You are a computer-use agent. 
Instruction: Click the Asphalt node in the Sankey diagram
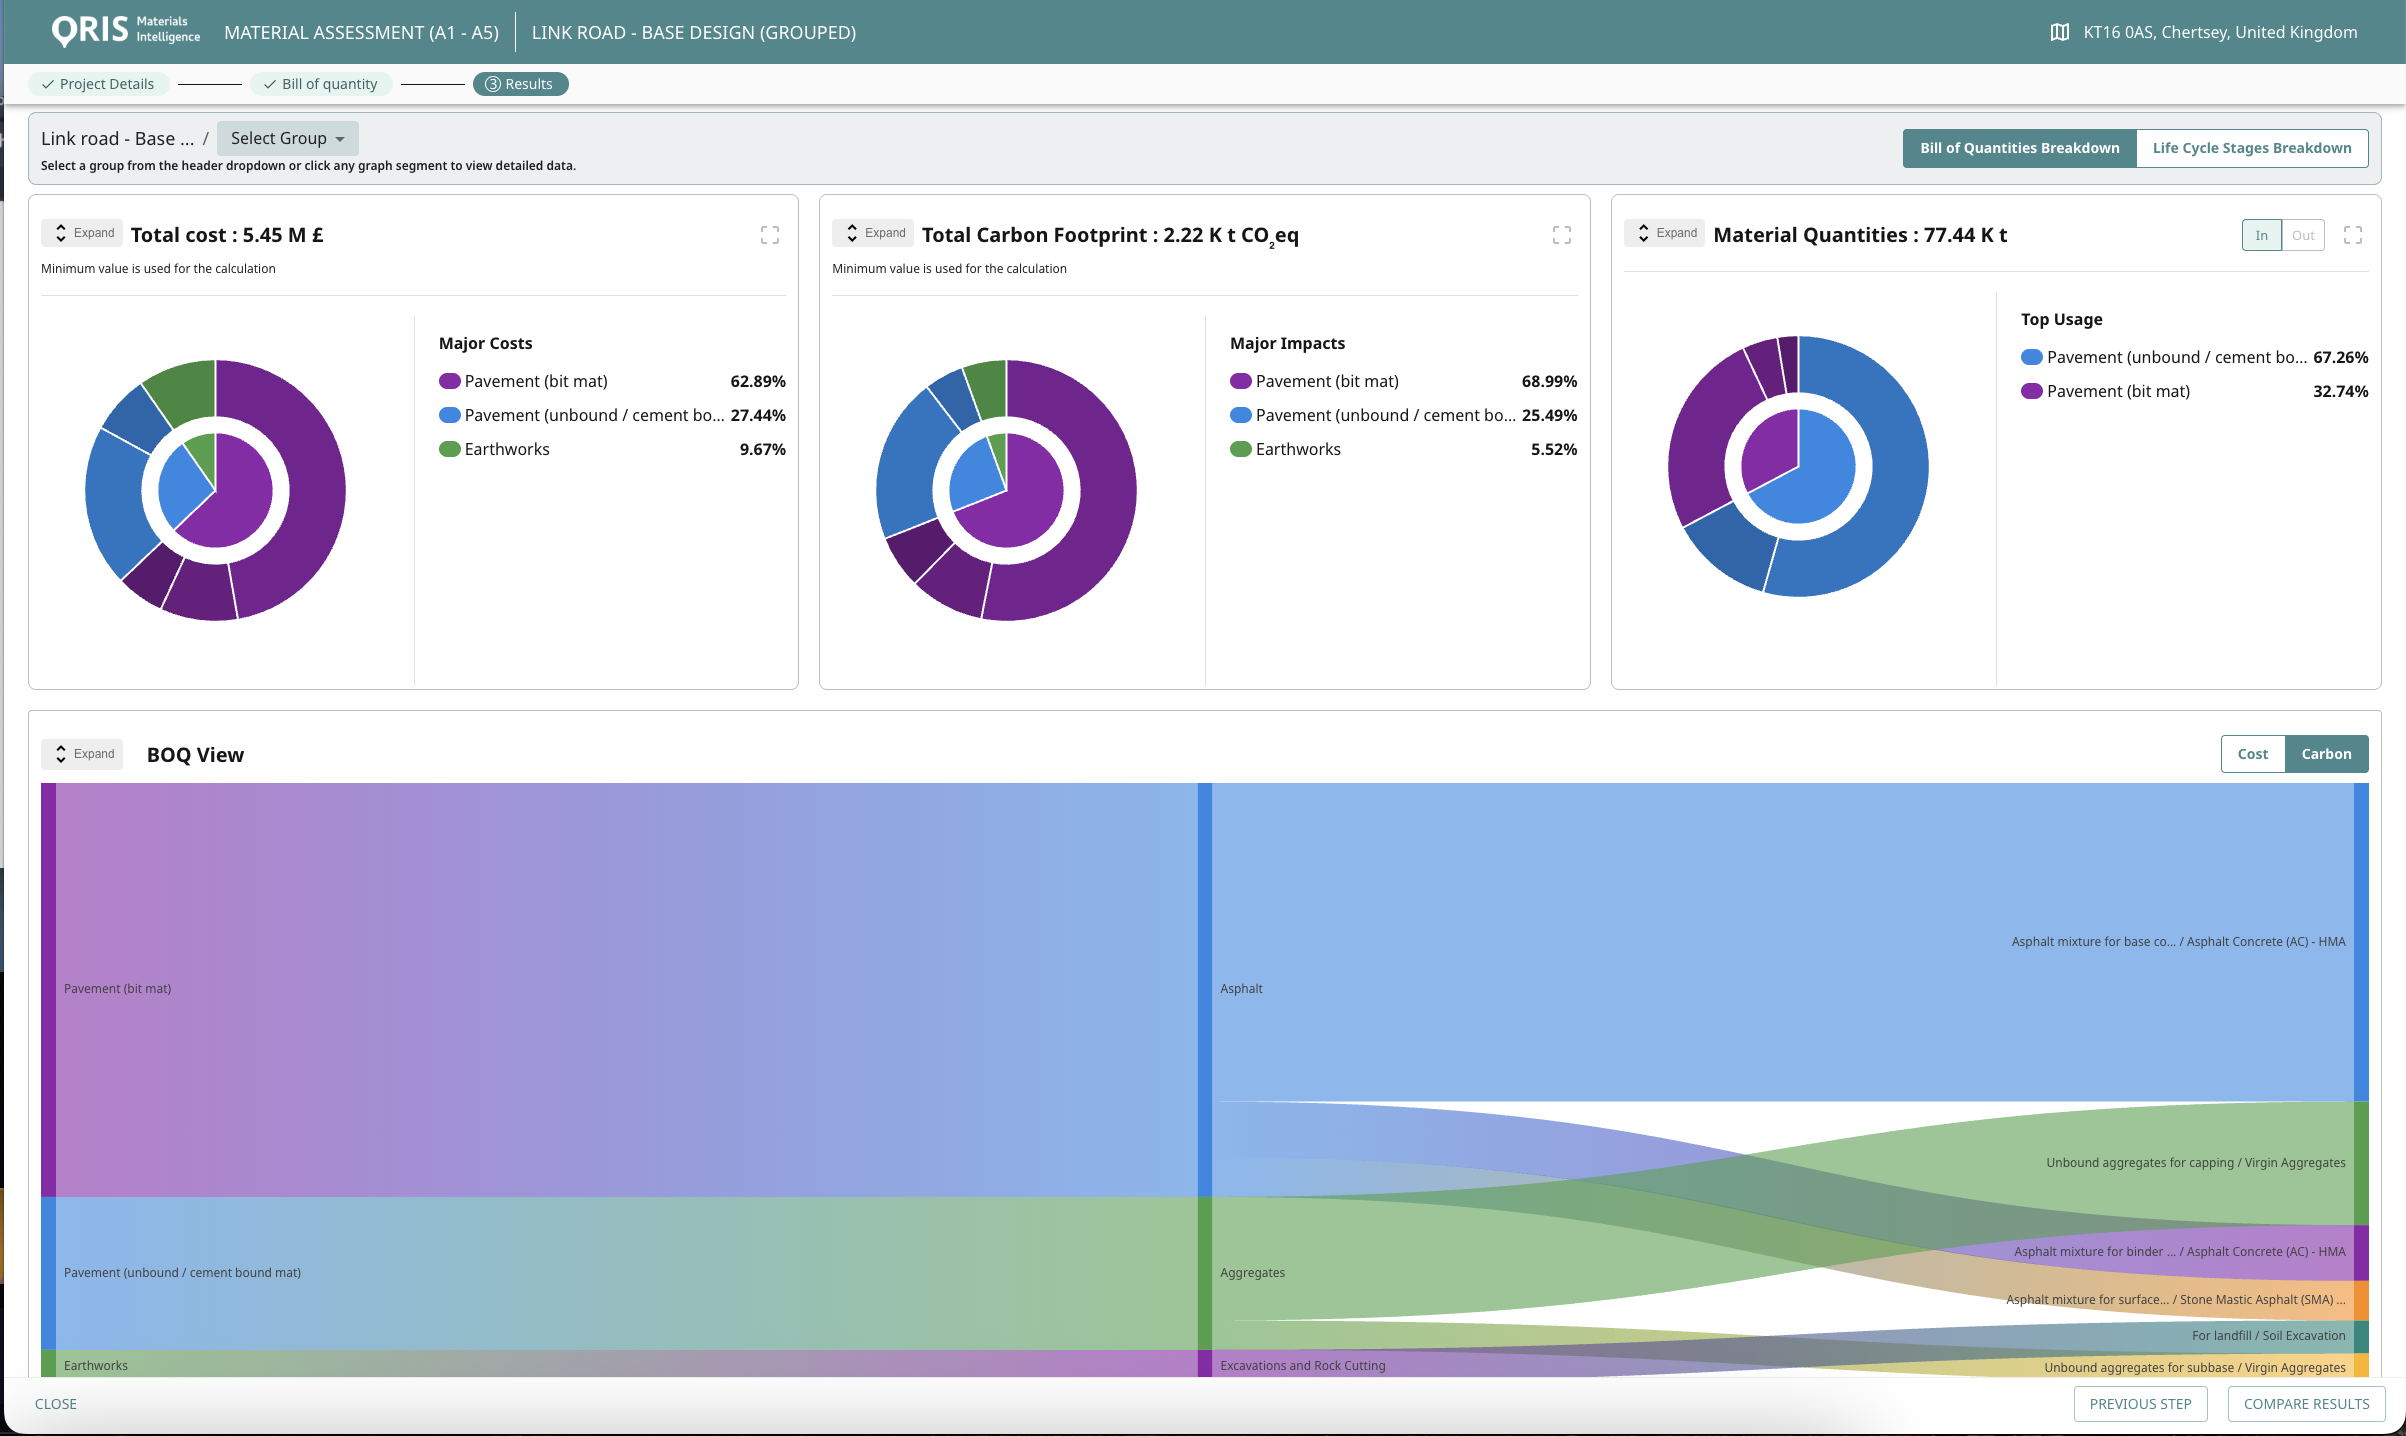[1205, 988]
